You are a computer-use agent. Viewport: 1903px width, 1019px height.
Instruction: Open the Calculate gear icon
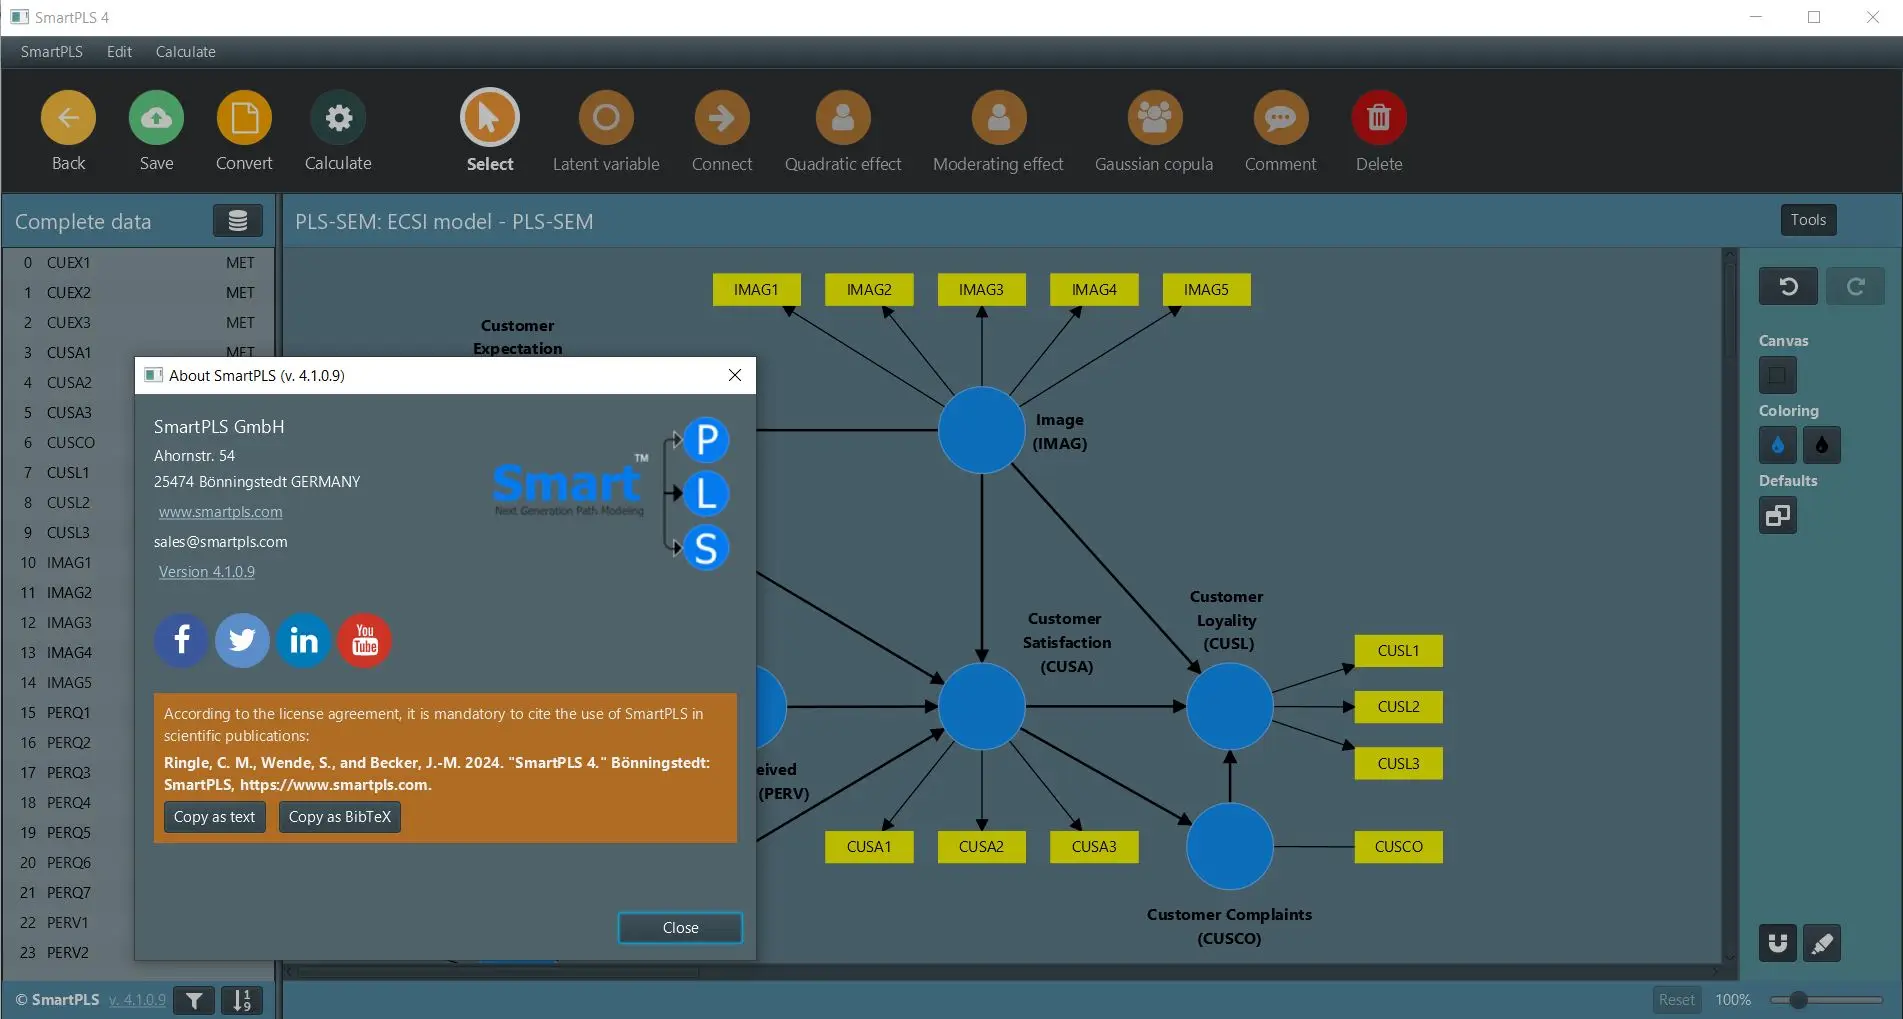click(x=338, y=118)
